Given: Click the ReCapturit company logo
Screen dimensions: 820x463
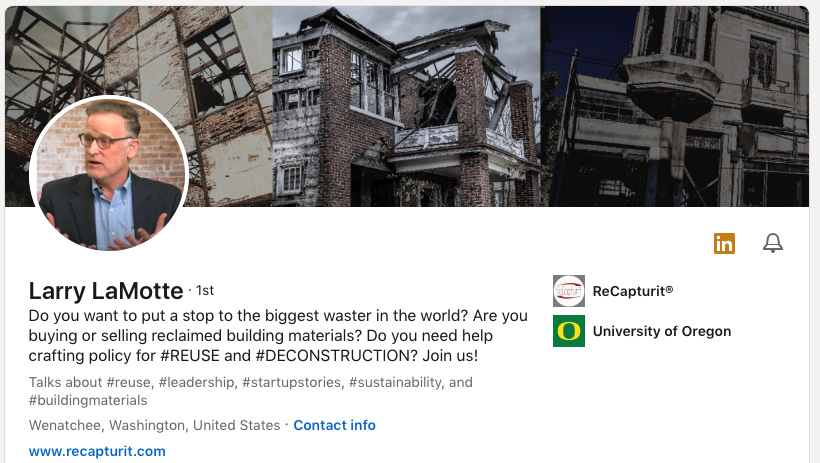Looking at the screenshot, I should 569,291.
